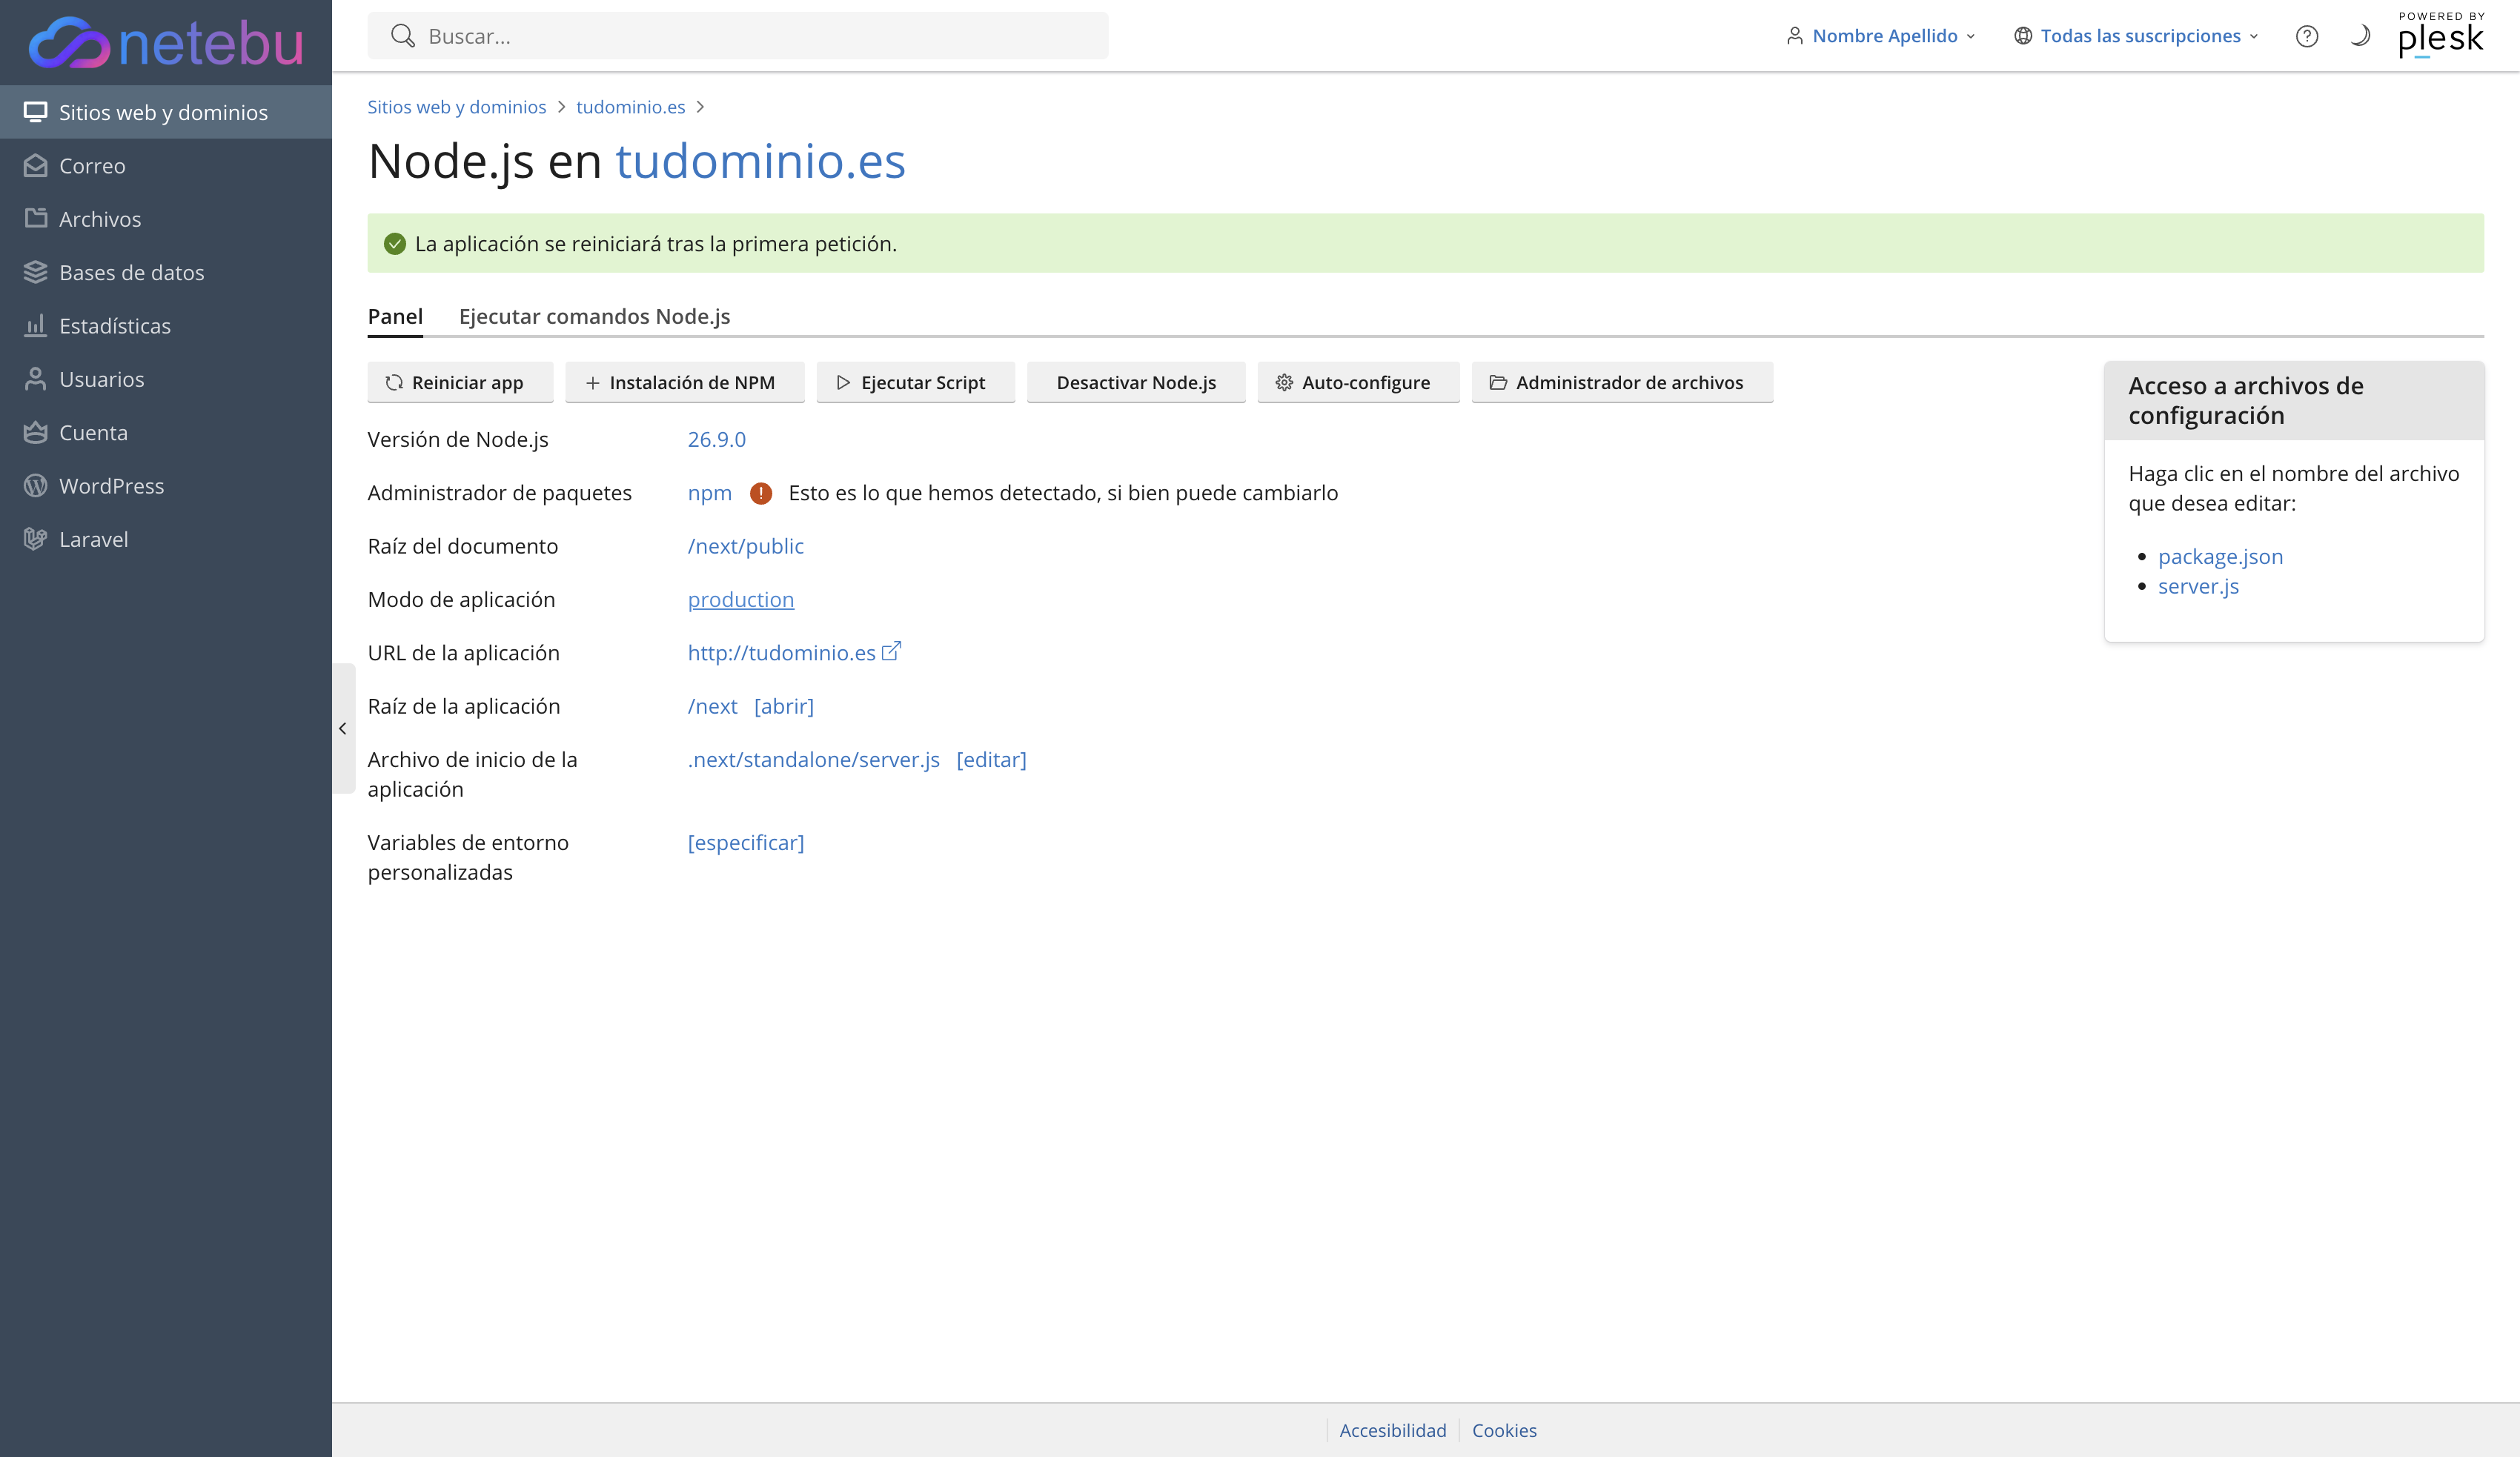2520x1457 pixels.
Task: Click the globe subscriptions icon
Action: click(x=2023, y=36)
